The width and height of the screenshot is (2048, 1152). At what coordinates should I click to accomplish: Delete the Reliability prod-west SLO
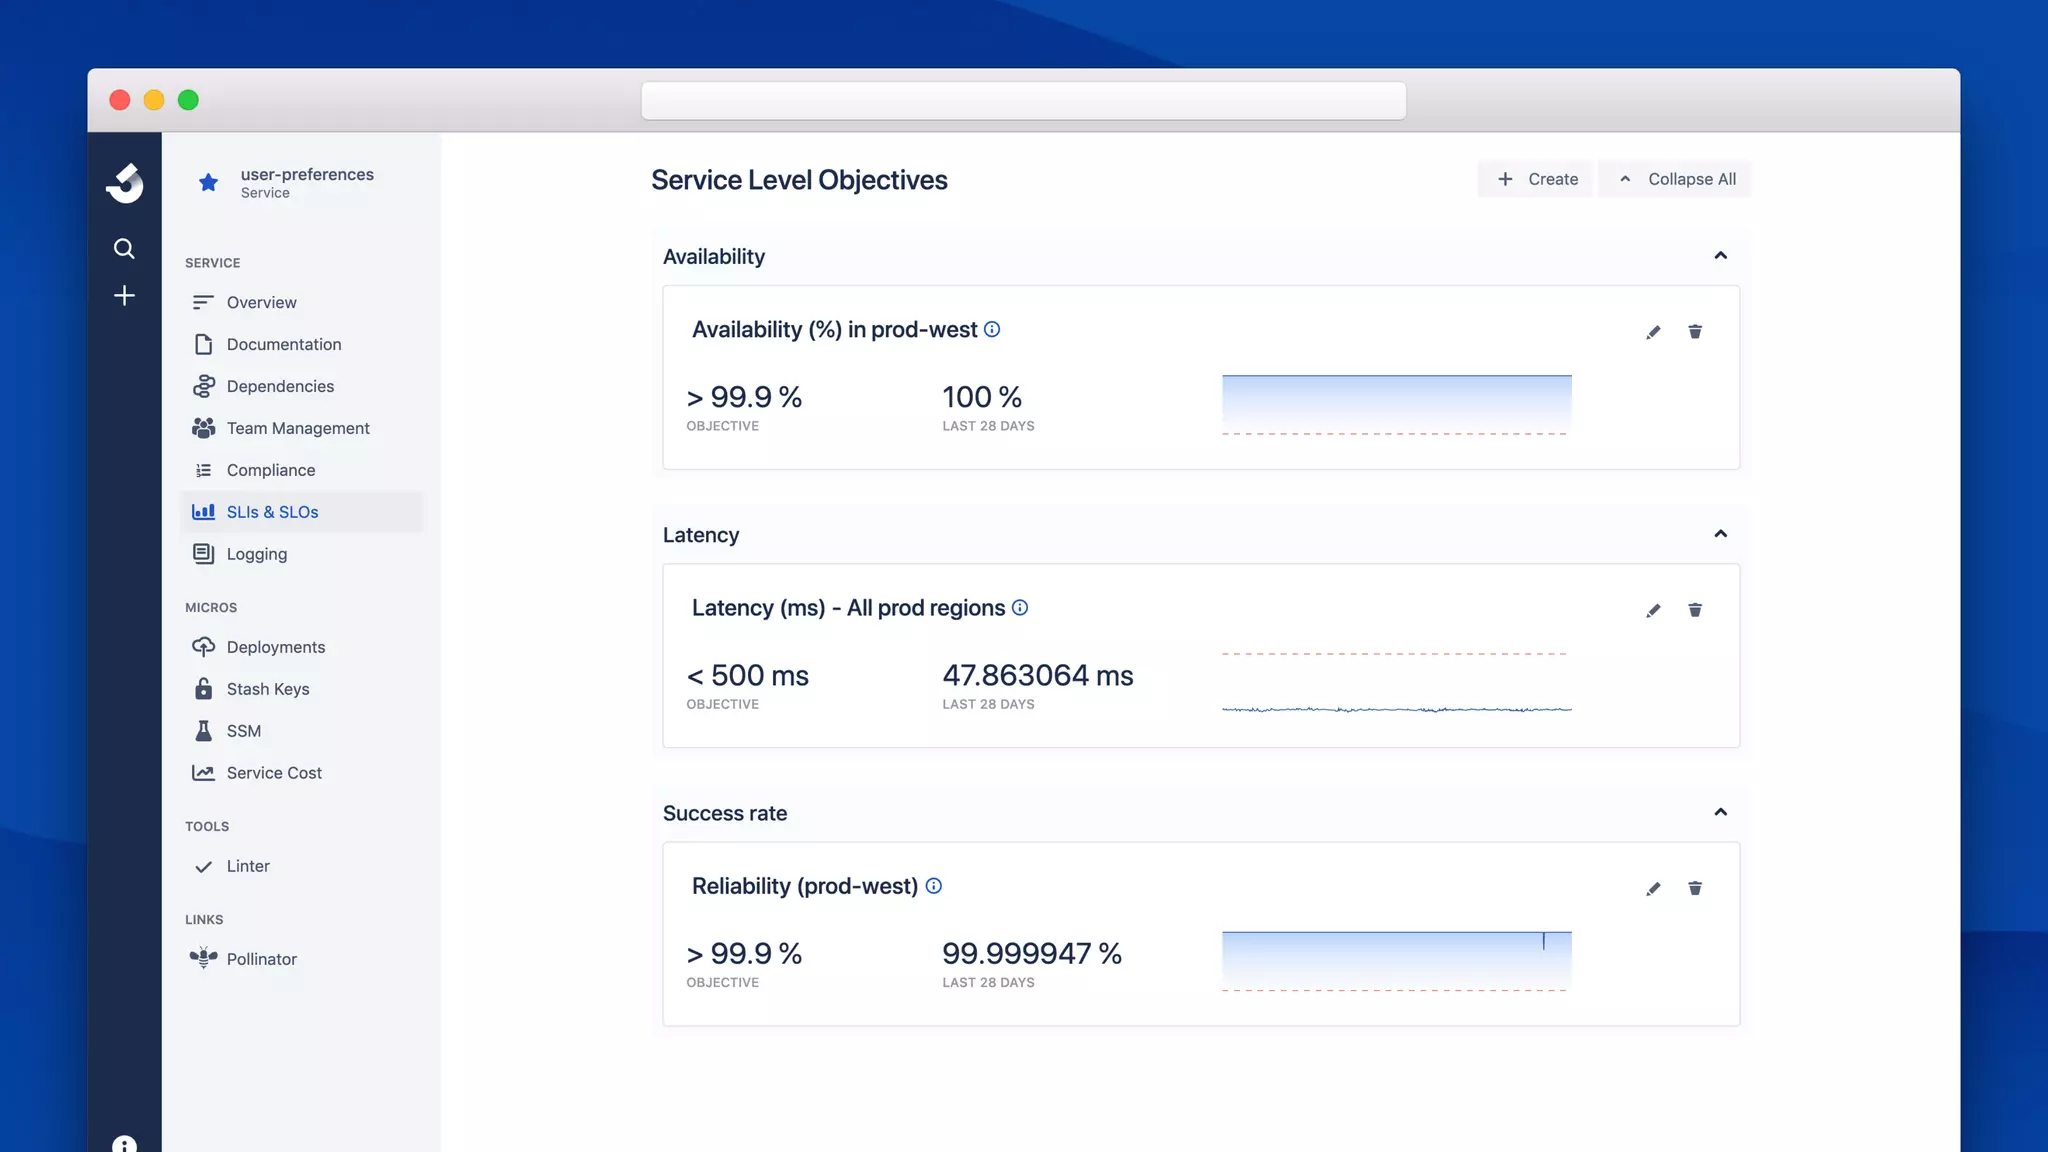[1695, 888]
